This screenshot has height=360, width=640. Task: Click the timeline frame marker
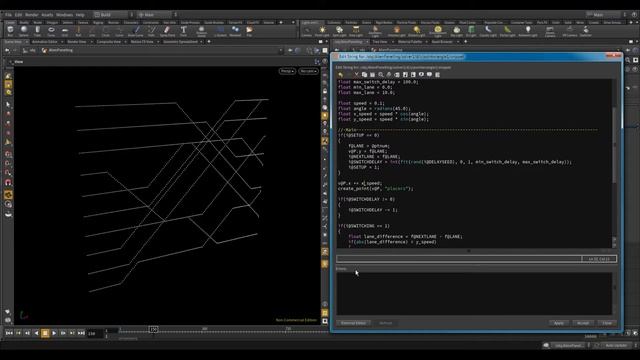[153, 329]
